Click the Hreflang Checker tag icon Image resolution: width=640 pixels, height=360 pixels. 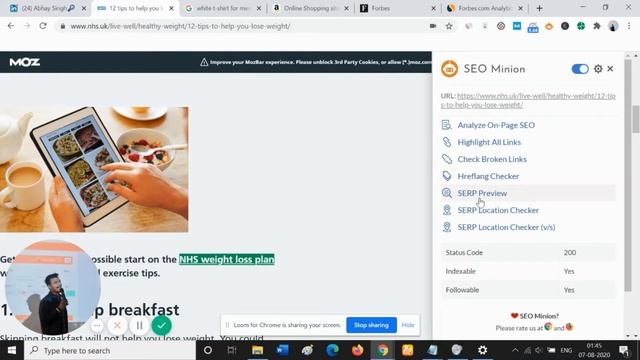point(447,176)
